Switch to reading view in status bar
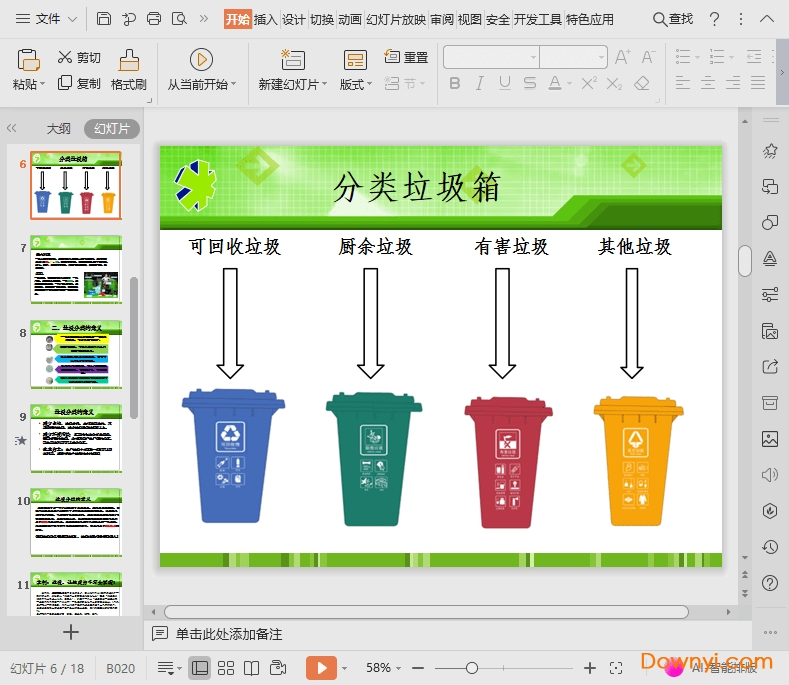The image size is (789, 685). pyautogui.click(x=252, y=668)
